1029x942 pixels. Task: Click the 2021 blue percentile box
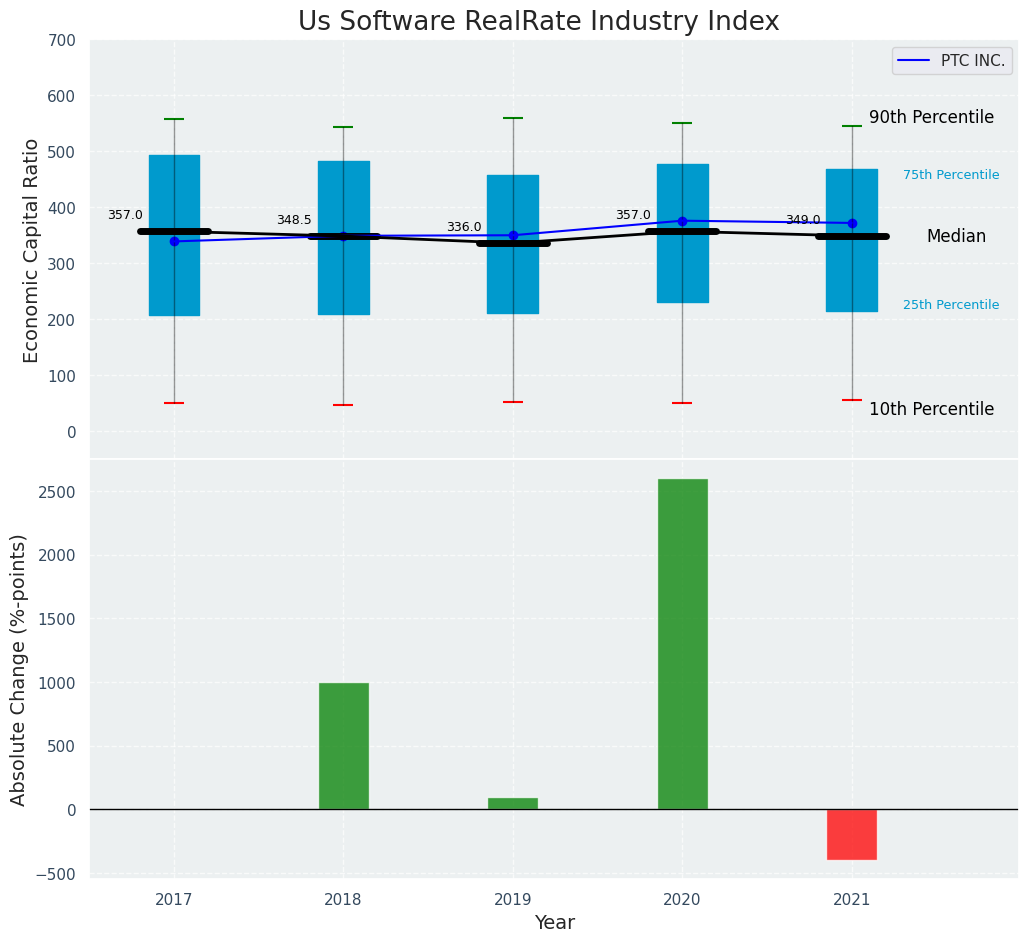pos(852,240)
